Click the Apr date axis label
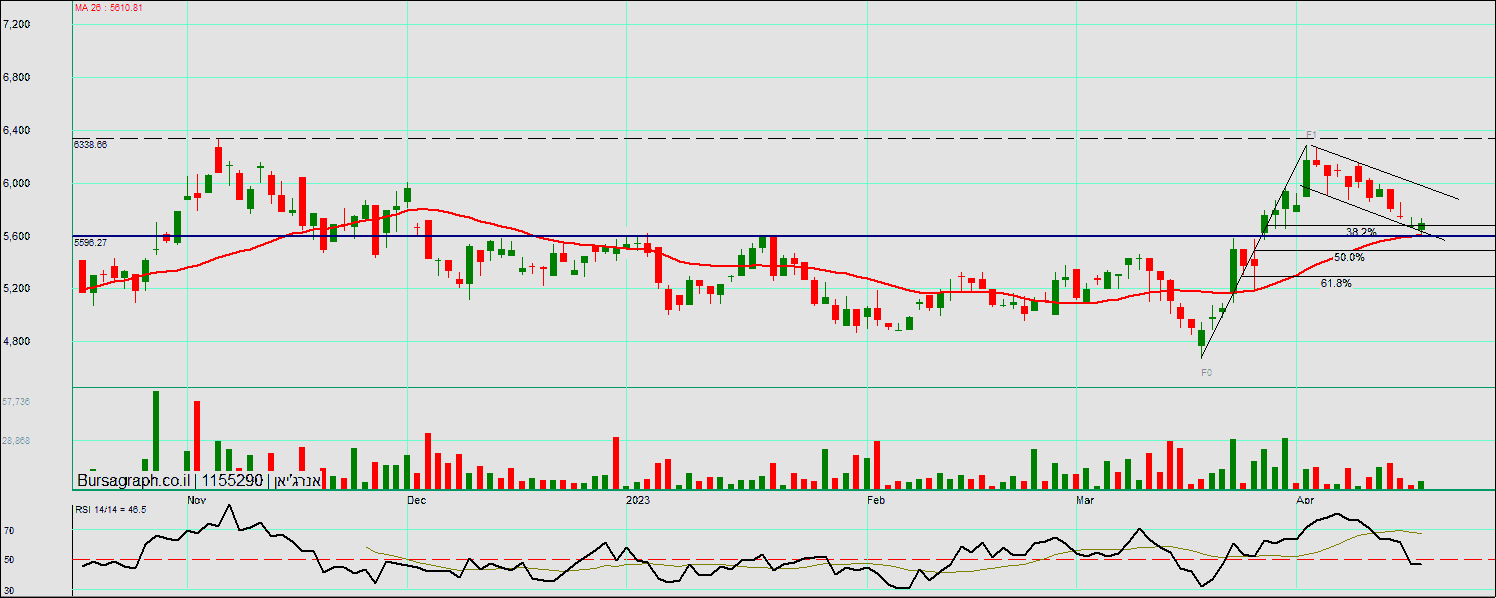The height and width of the screenshot is (598, 1496). pos(1305,498)
